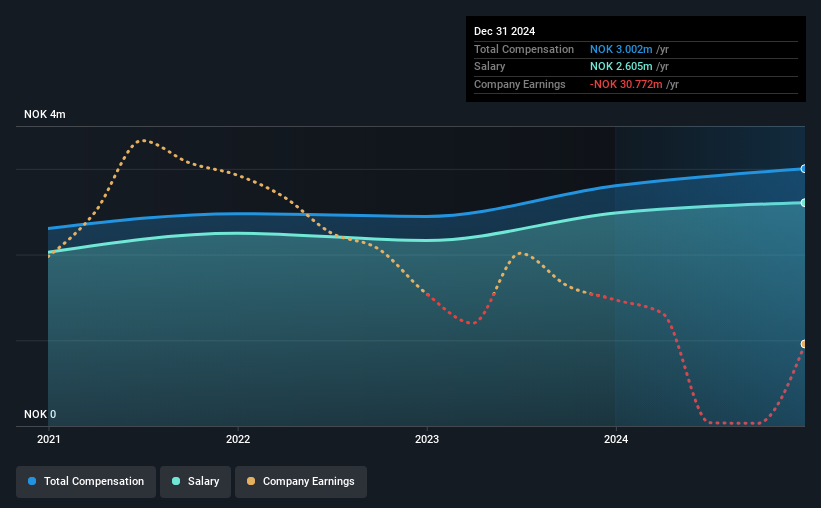Click the Dec 31 2024 tooltip date
The height and width of the screenshot is (508, 821).
coord(504,31)
